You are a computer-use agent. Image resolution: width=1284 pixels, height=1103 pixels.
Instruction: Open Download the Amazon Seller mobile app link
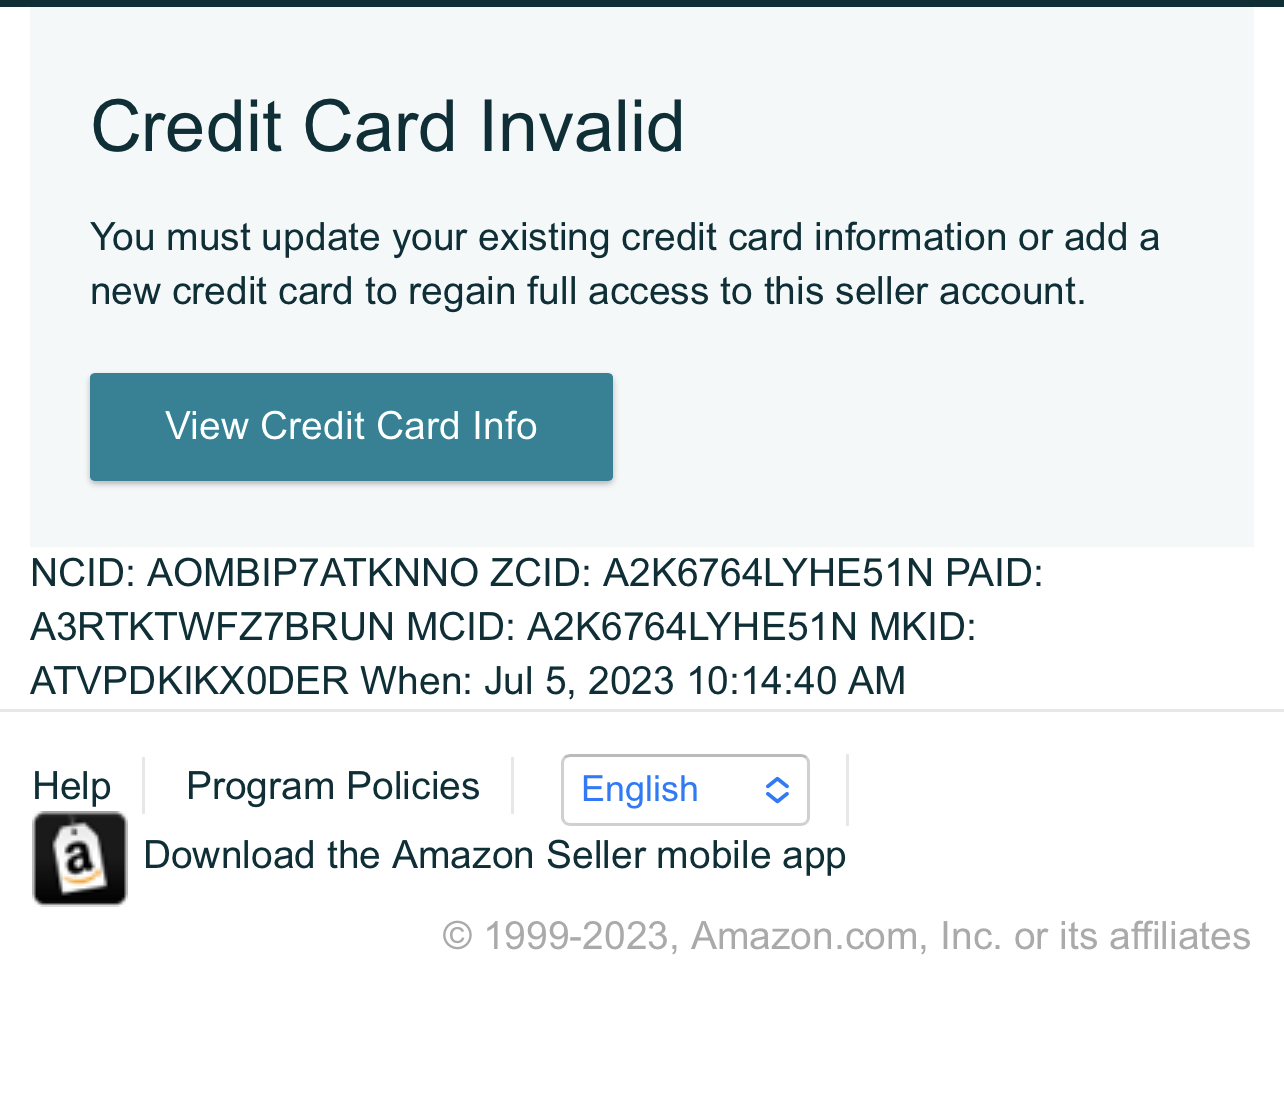495,856
